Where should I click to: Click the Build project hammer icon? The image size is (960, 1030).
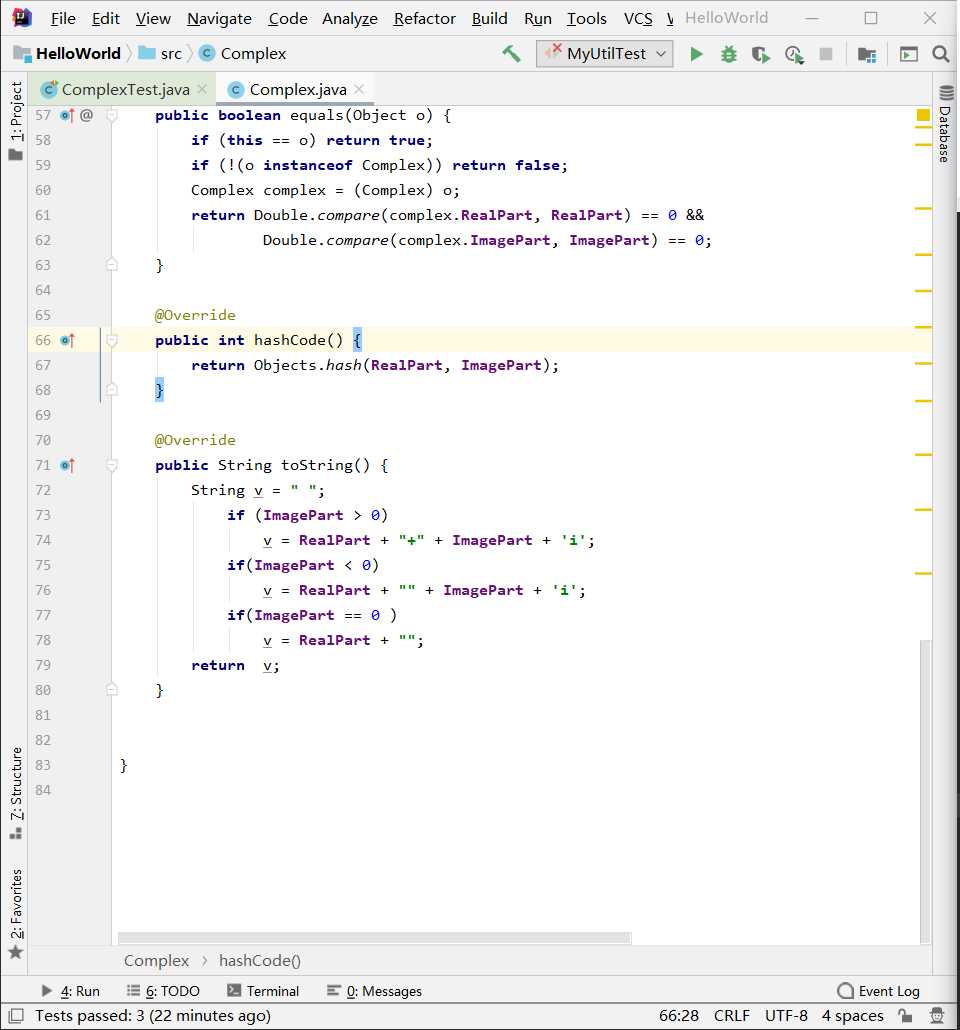[511, 54]
